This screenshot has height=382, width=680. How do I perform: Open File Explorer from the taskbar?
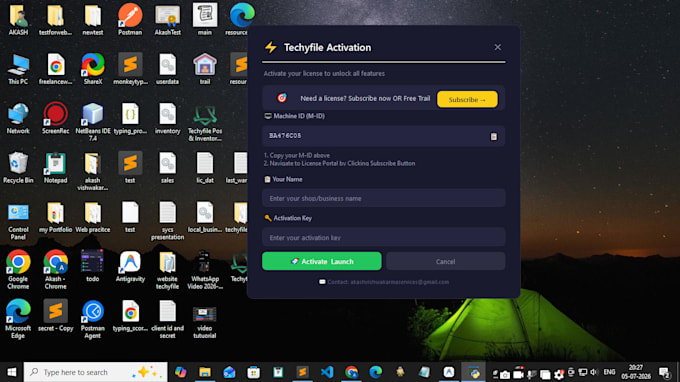(205, 372)
